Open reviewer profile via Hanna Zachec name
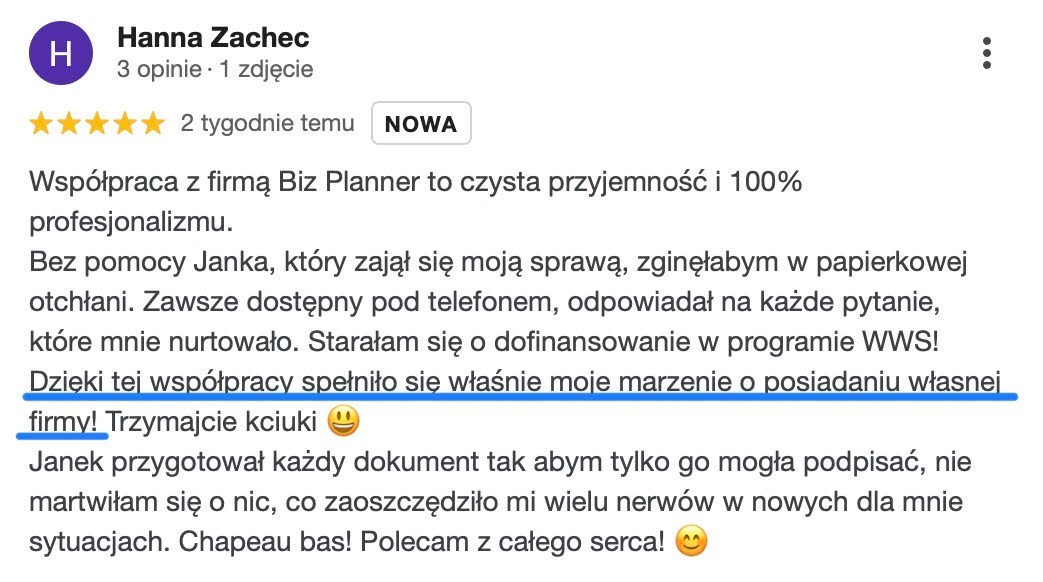 pos(213,38)
